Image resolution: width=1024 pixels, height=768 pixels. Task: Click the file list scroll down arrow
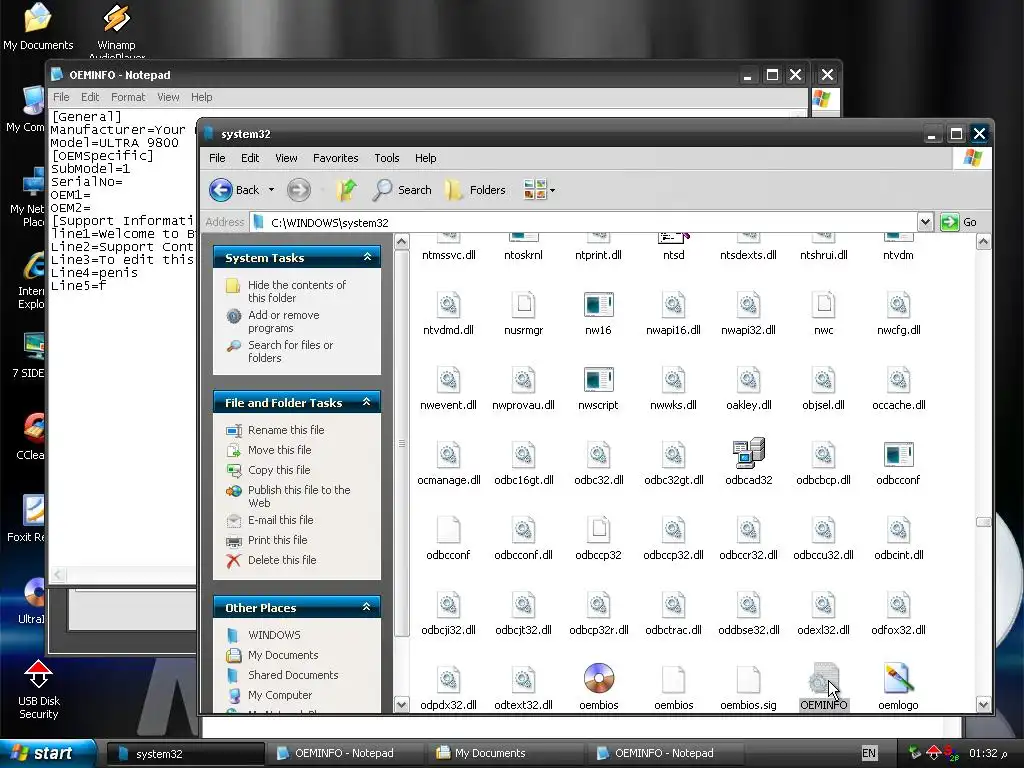(983, 704)
